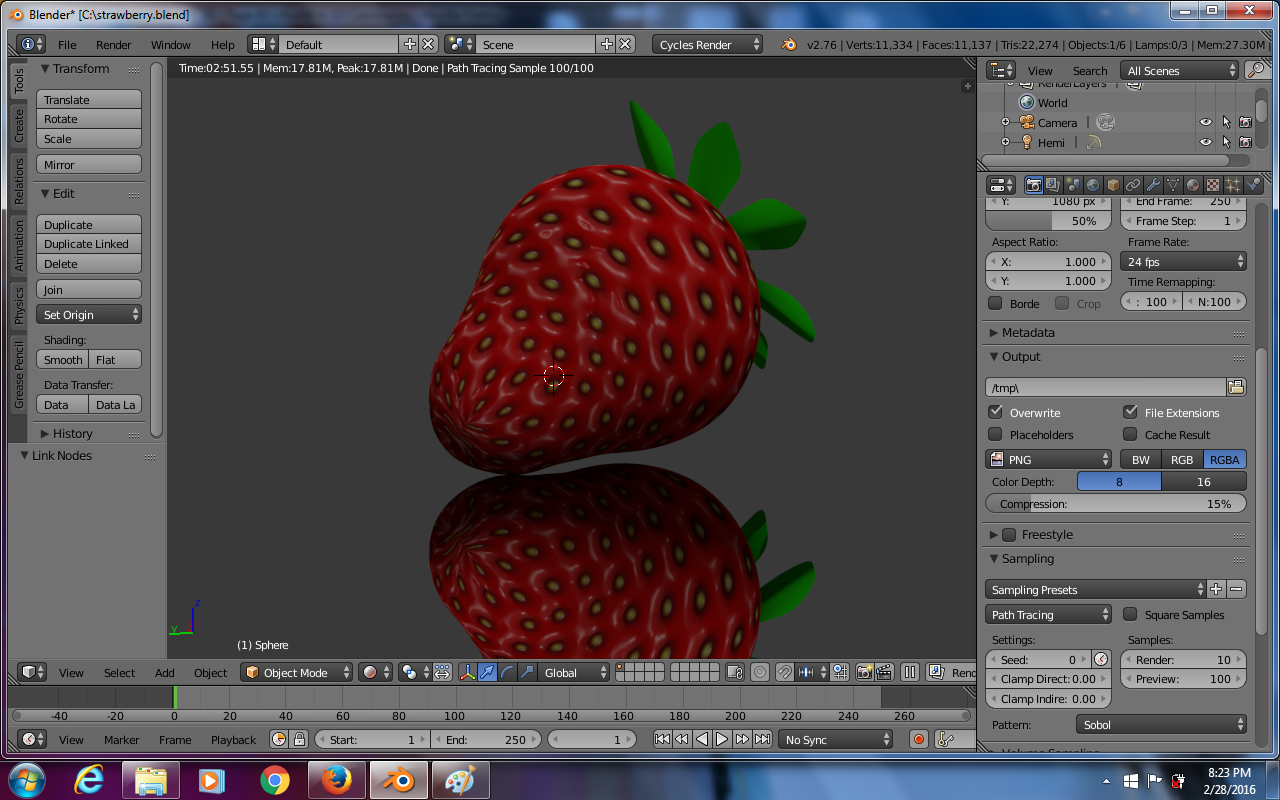Image resolution: width=1280 pixels, height=800 pixels.
Task: Select the RGBA color mode button
Action: pyautogui.click(x=1224, y=459)
